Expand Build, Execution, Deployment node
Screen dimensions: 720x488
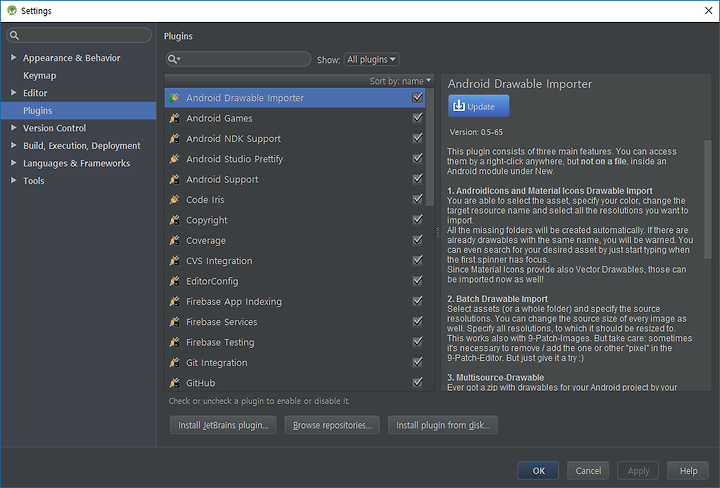[x=13, y=145]
